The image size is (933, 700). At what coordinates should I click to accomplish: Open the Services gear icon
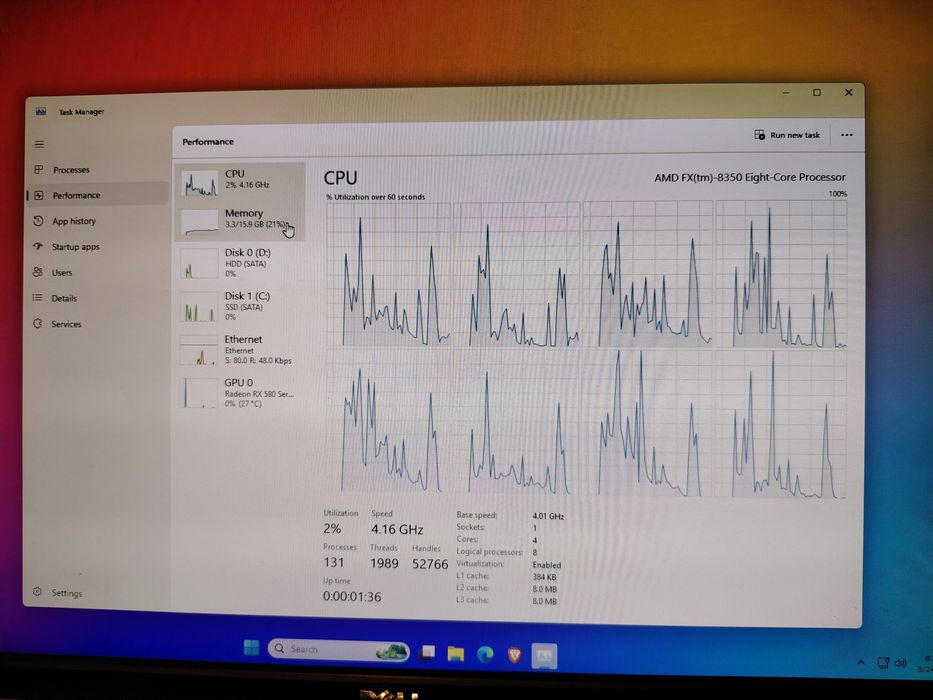click(x=37, y=324)
